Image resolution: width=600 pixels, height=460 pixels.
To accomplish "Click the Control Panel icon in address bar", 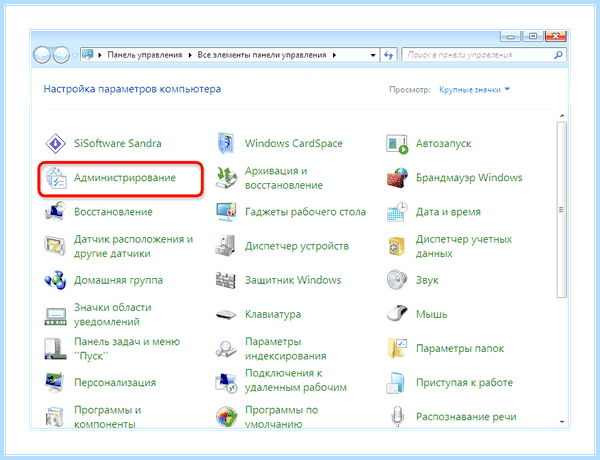I will click(x=88, y=55).
